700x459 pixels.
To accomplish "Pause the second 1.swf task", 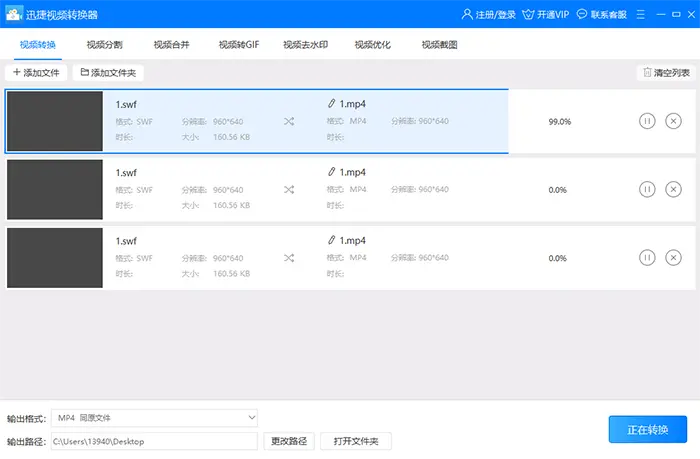I will pyautogui.click(x=647, y=189).
